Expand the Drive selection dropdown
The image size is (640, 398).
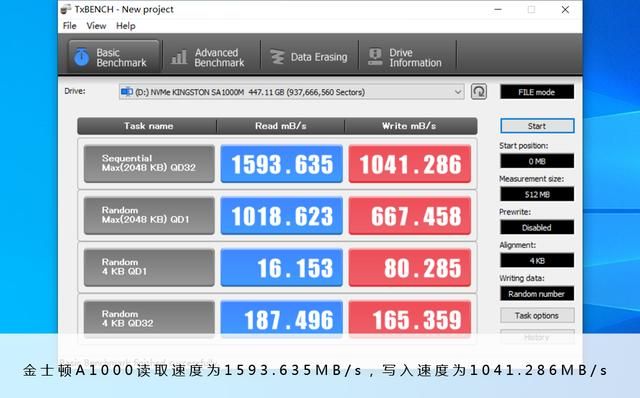458,92
